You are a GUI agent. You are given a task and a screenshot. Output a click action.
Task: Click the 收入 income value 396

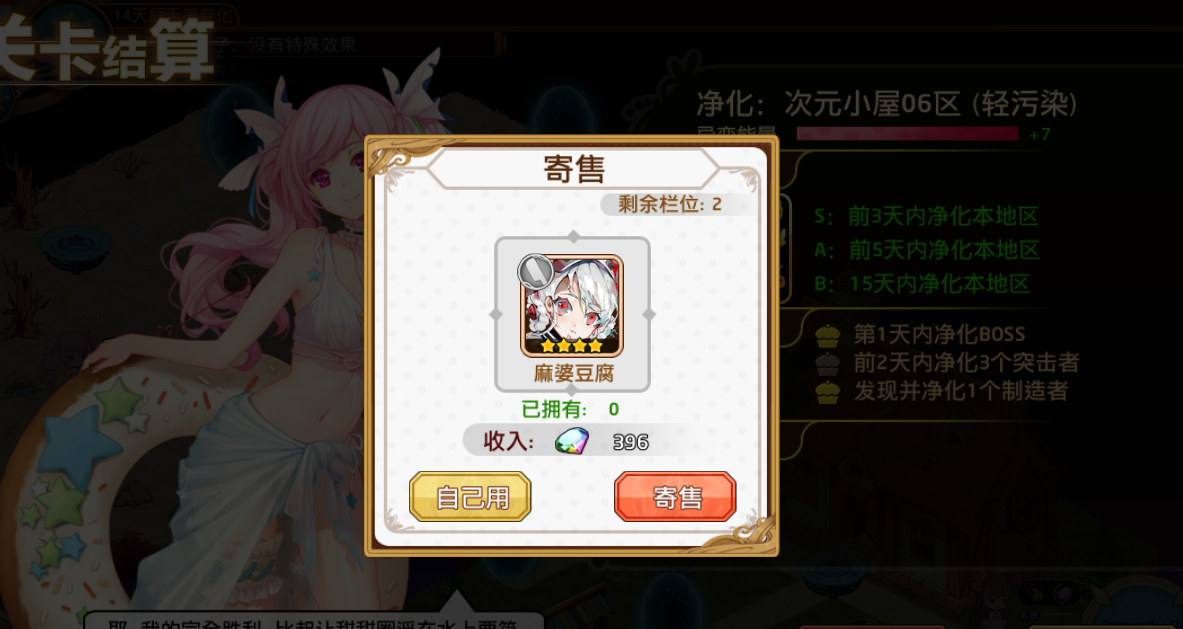point(631,442)
